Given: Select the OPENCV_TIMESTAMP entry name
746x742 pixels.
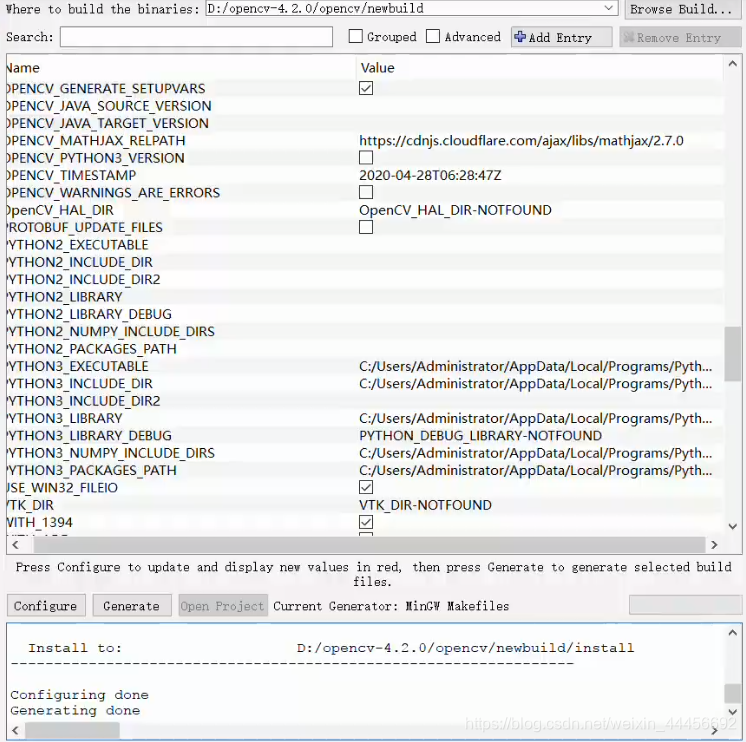Looking at the screenshot, I should (x=71, y=176).
